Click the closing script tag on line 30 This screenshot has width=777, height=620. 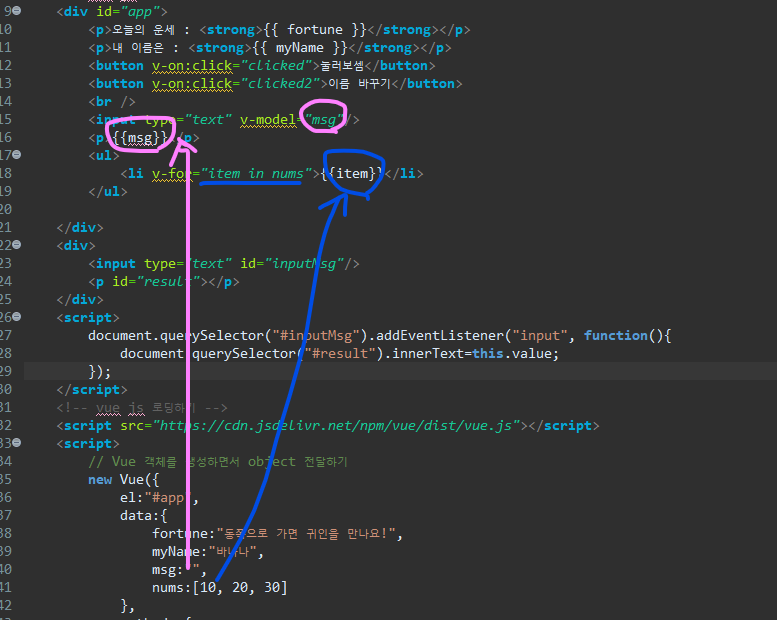point(92,390)
